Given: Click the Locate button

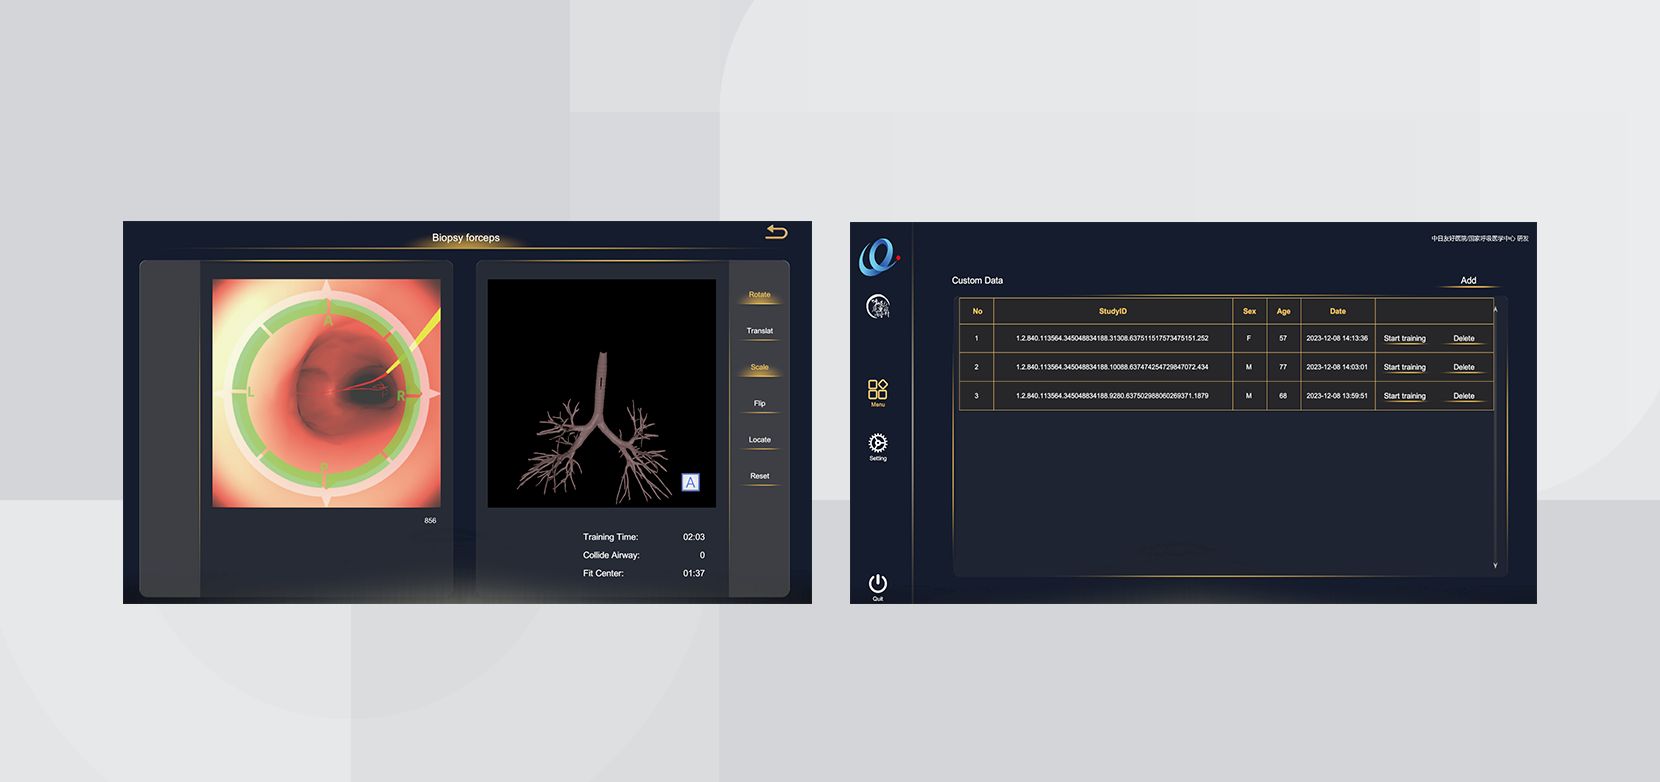Looking at the screenshot, I should pyautogui.click(x=760, y=440).
